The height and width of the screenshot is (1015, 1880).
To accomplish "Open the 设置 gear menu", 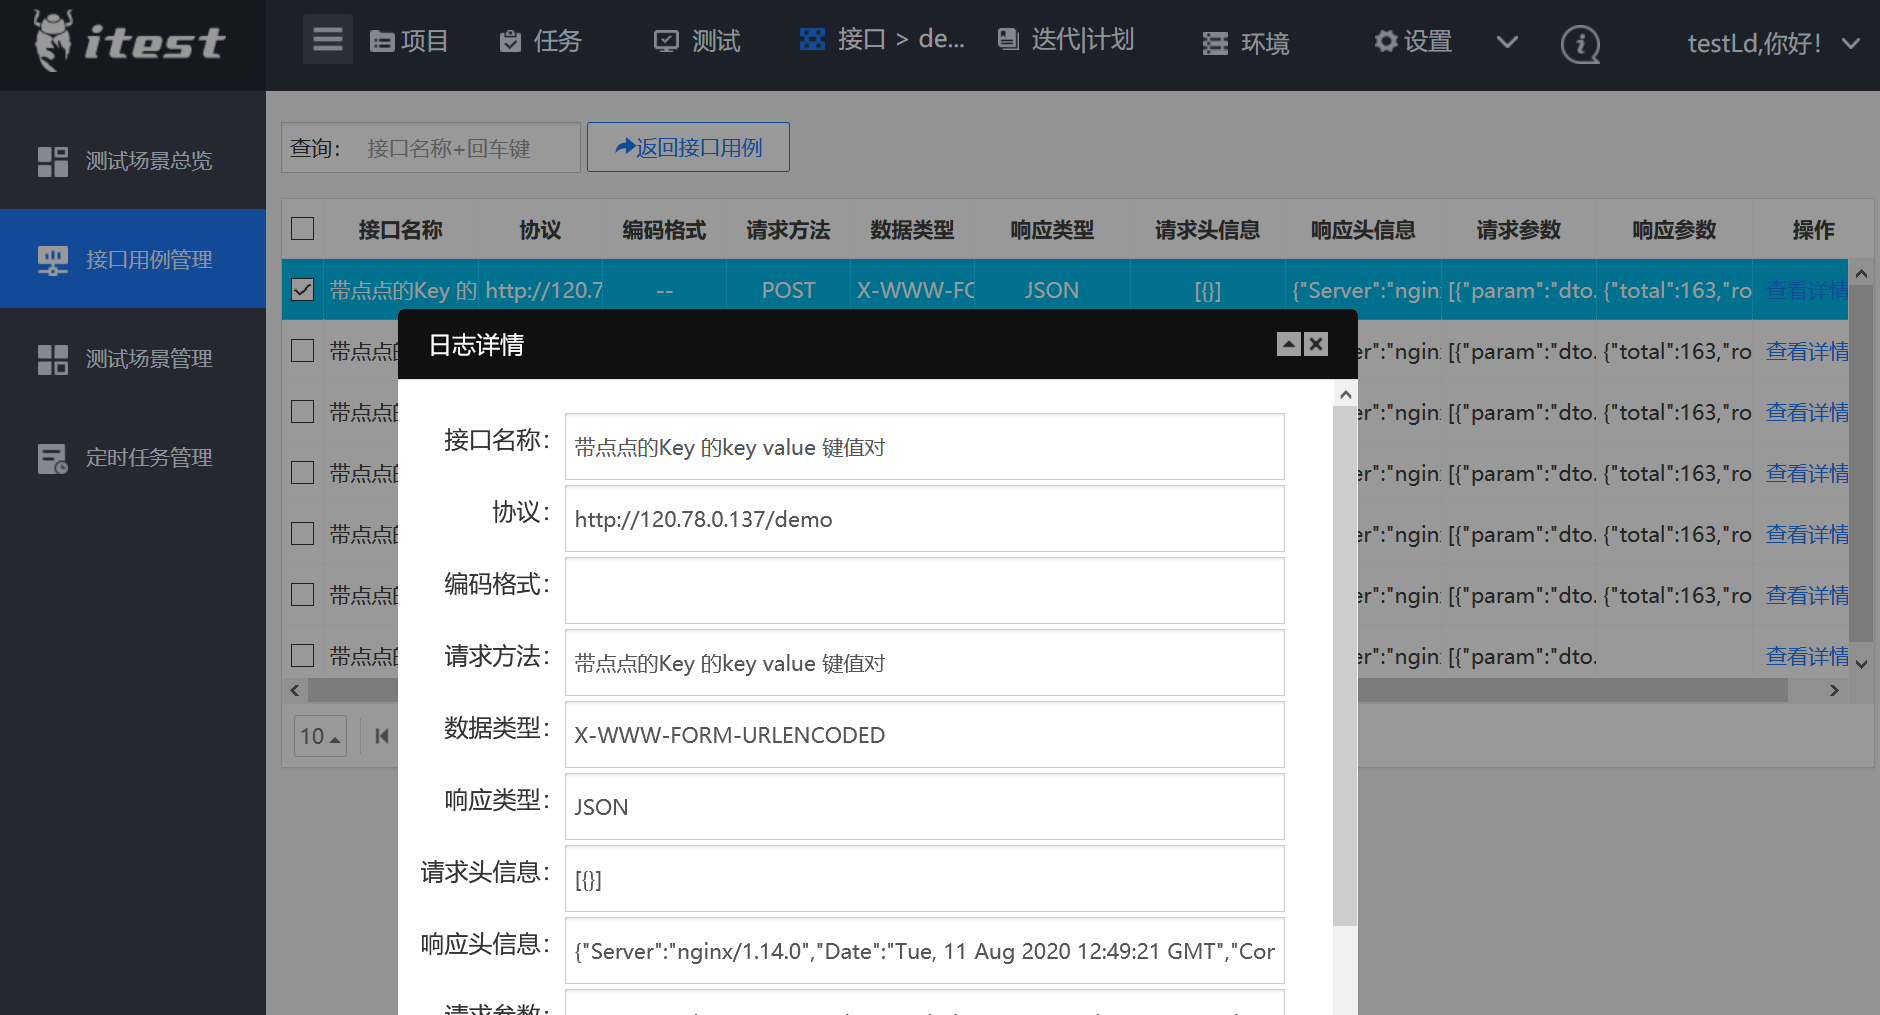I will pos(1413,41).
